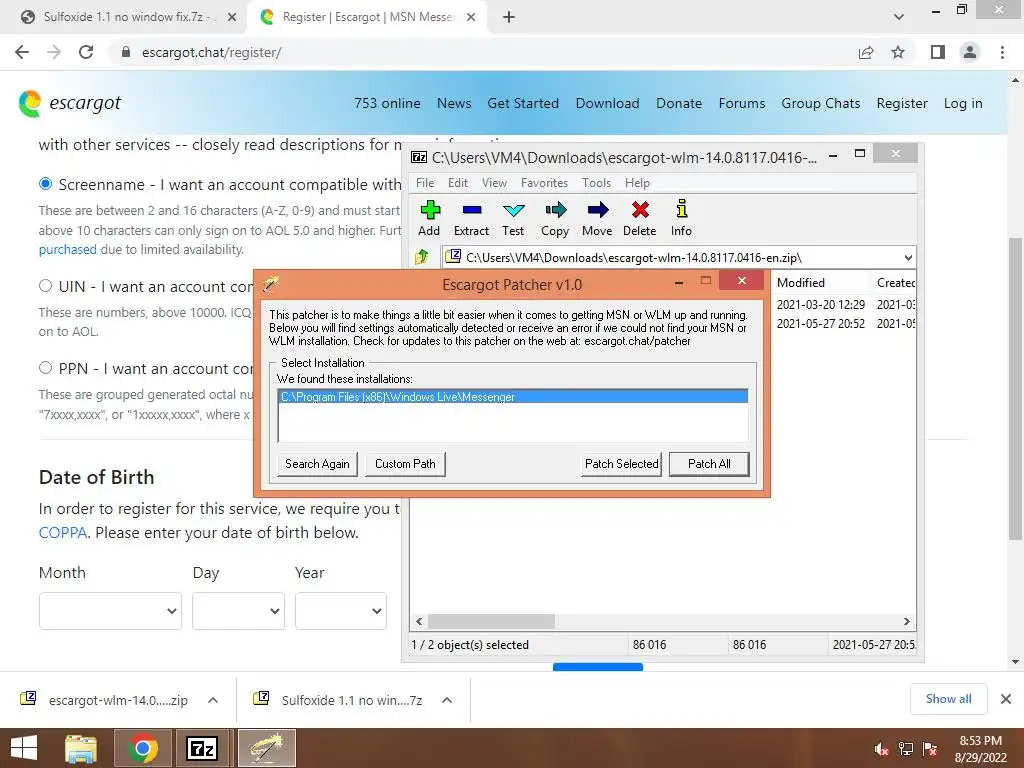Image resolution: width=1024 pixels, height=768 pixels.
Task: Expand Sulfoxide 7z download options
Action: point(447,700)
